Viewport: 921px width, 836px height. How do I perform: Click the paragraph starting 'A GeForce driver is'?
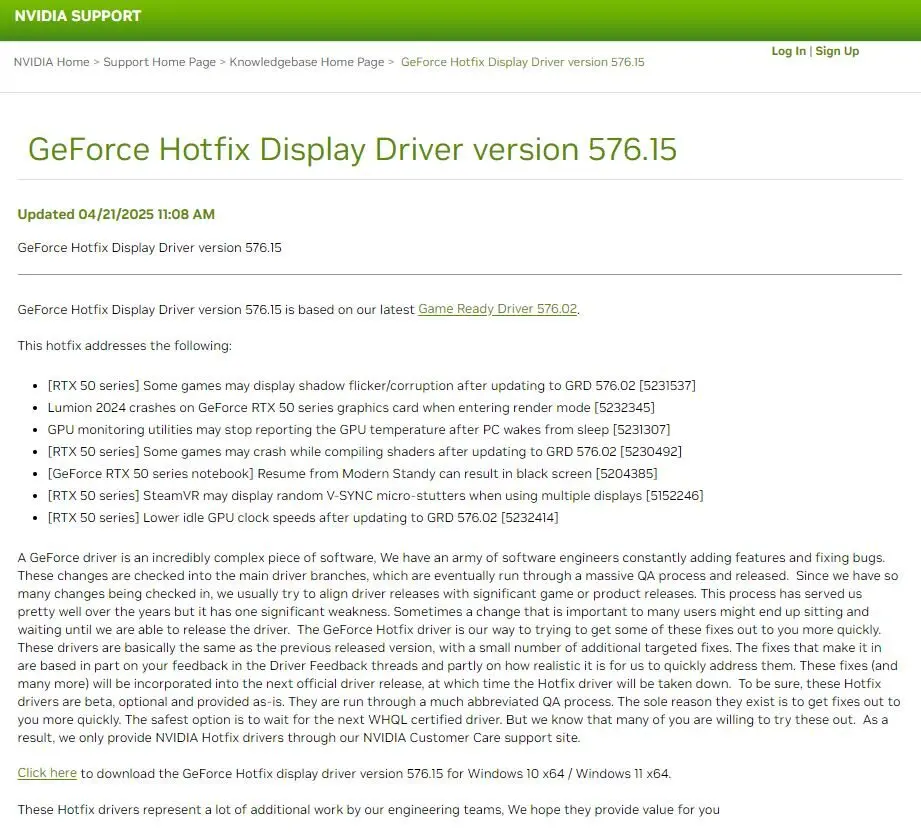(x=459, y=647)
